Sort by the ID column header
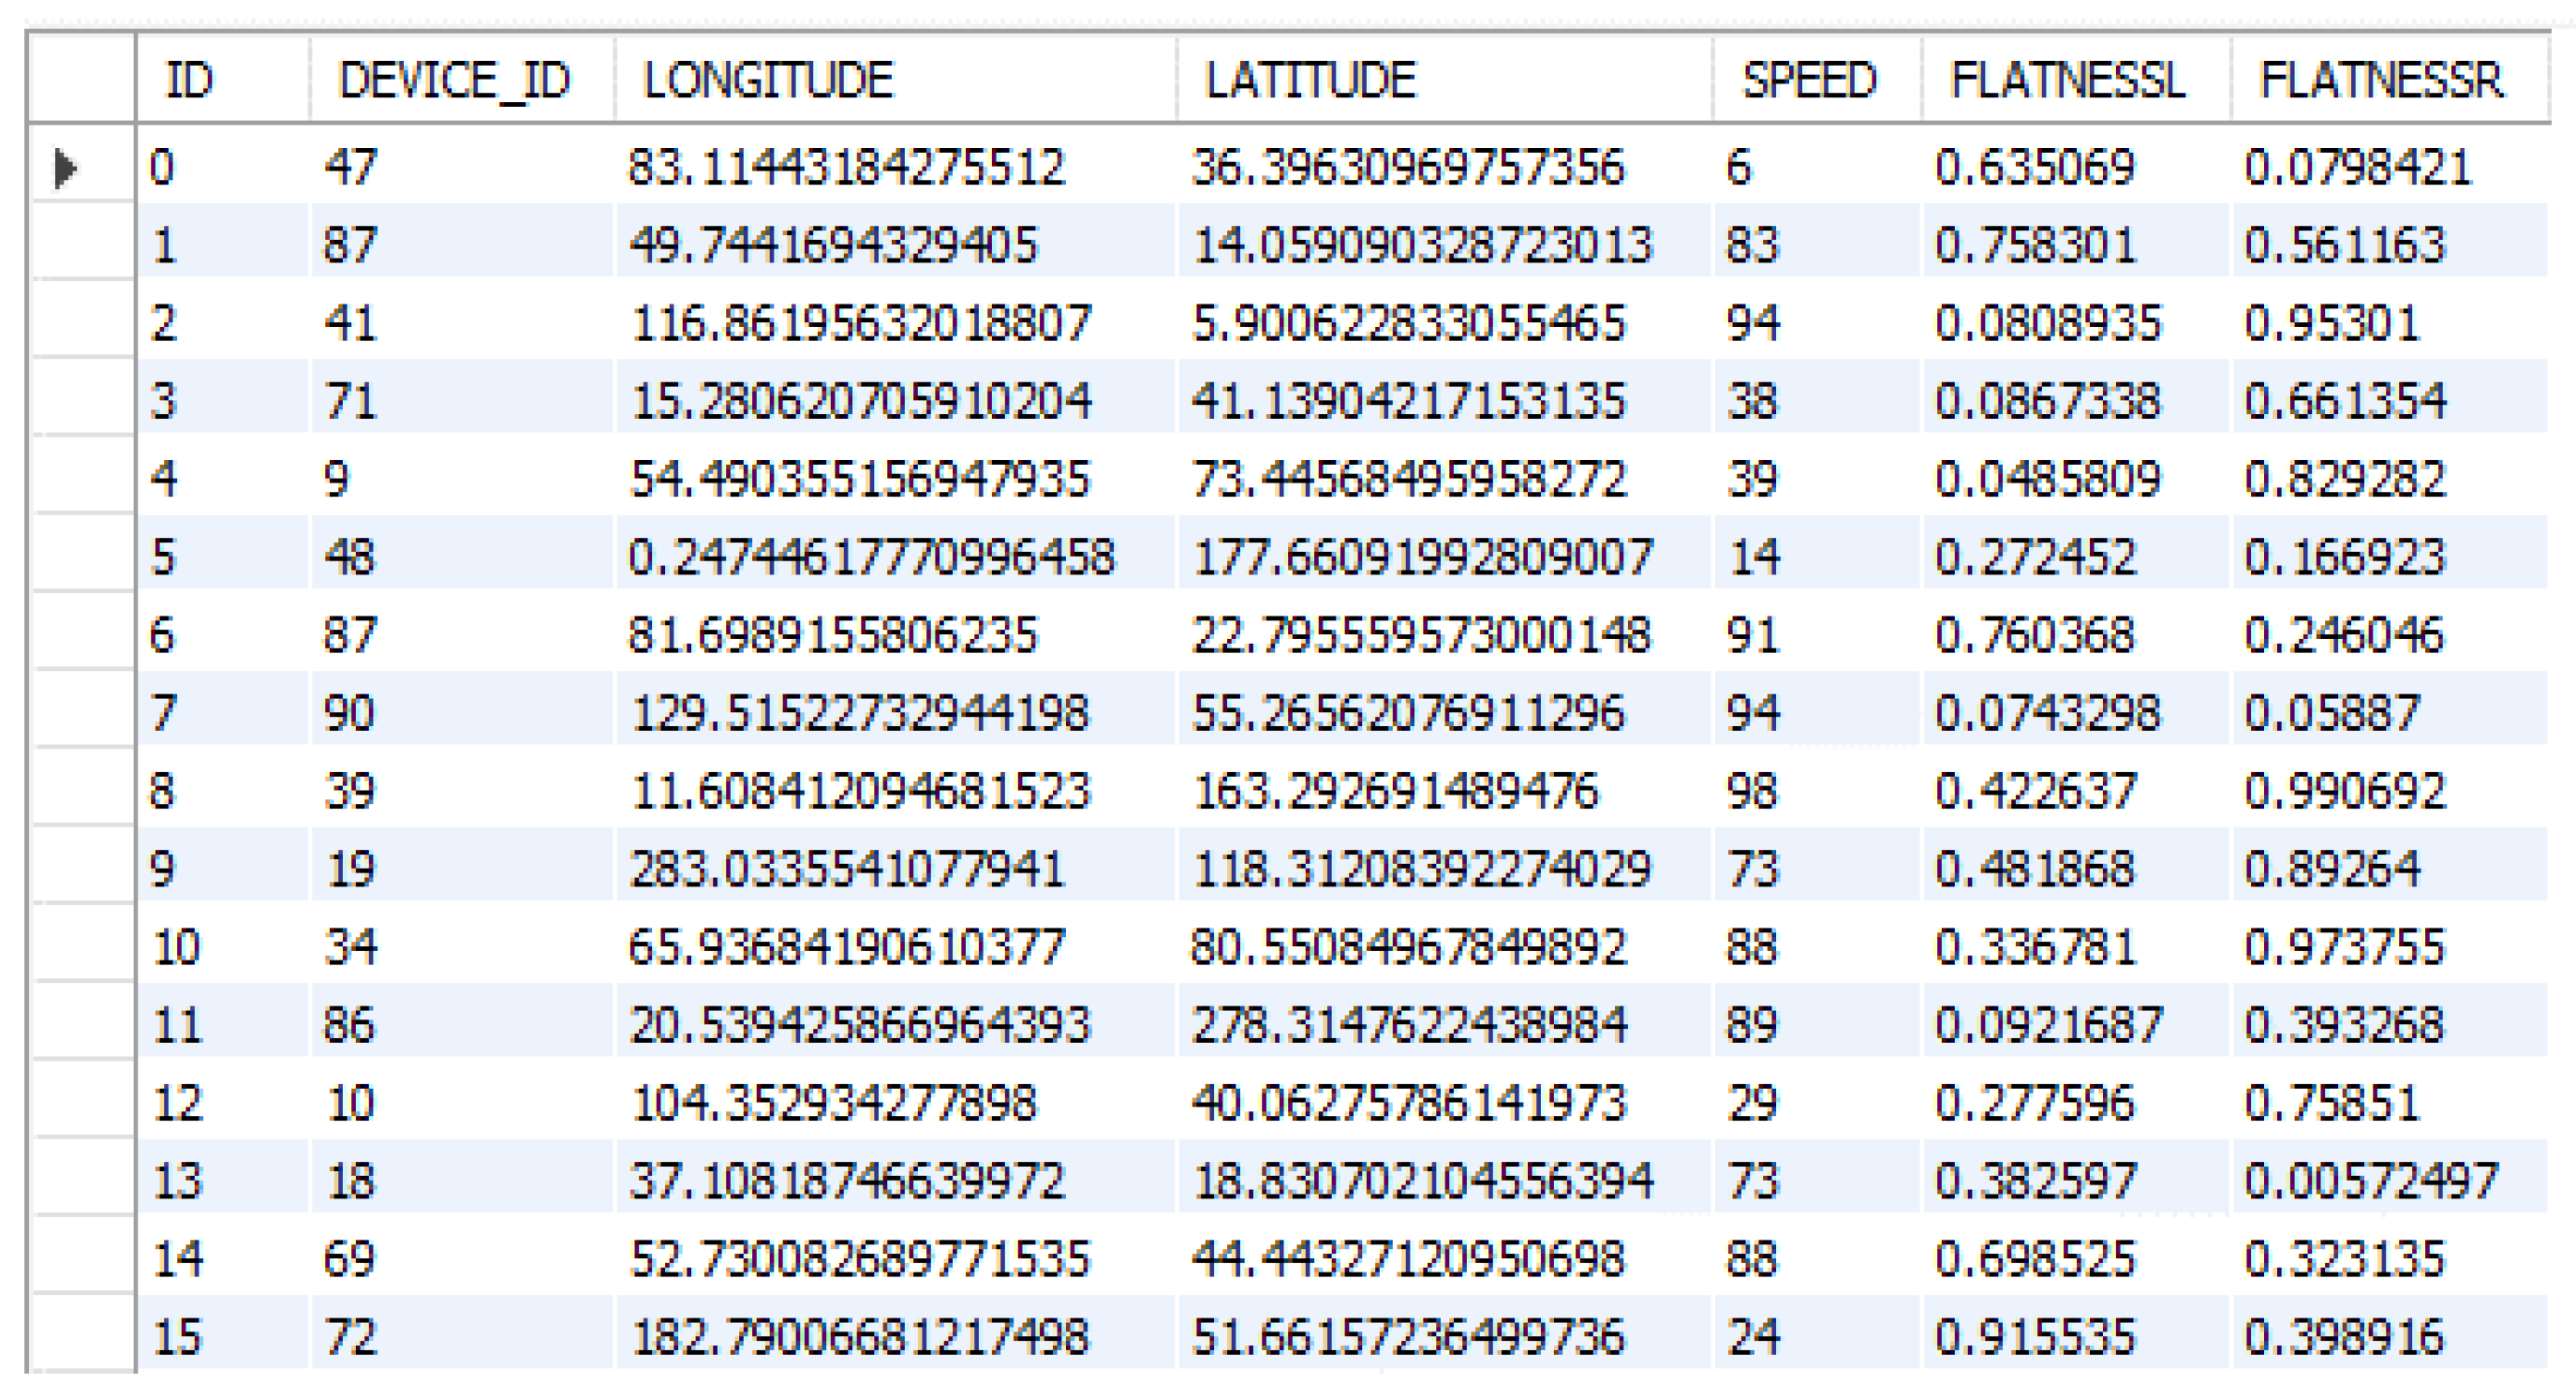Image resolution: width=2576 pixels, height=1398 pixels. [x=188, y=80]
